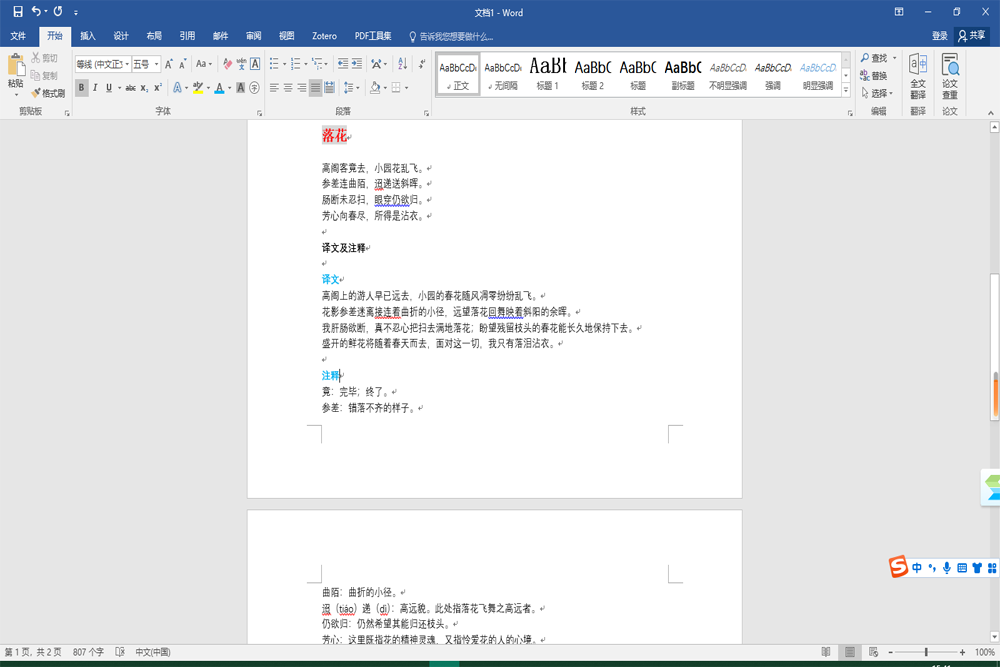This screenshot has width=1000, height=667.
Task: Expand the font color dropdown arrow
Action: click(x=229, y=86)
